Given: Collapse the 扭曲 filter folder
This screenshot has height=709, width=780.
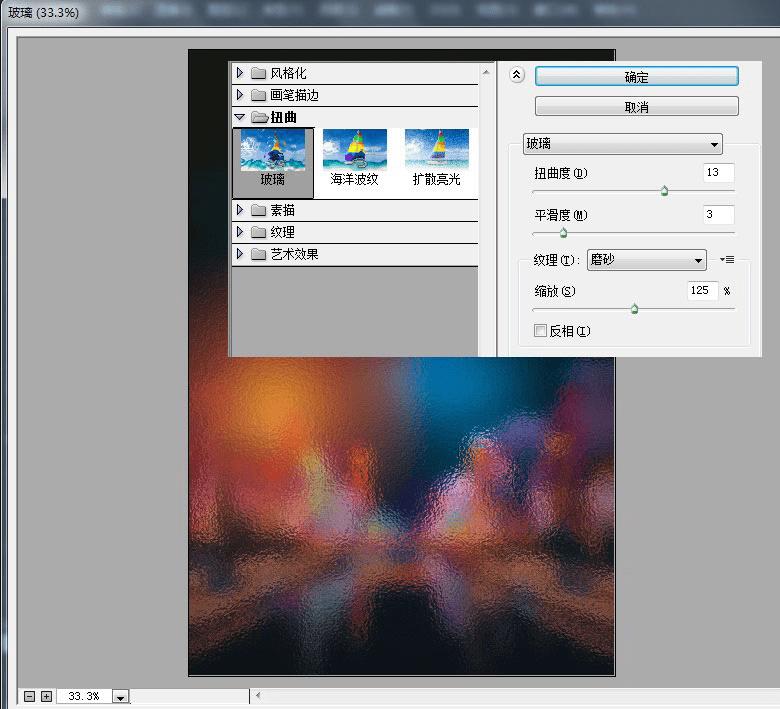Looking at the screenshot, I should tap(240, 117).
